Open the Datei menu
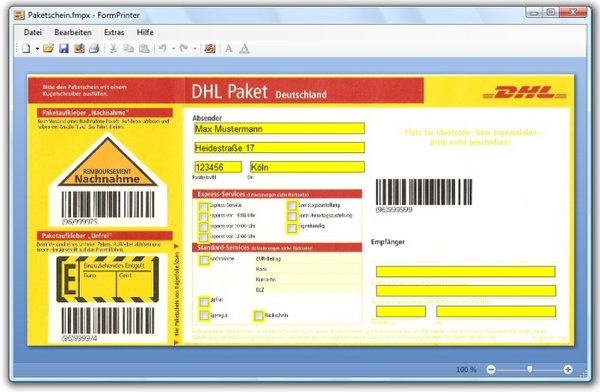This screenshot has height=392, width=600. pos(33,33)
